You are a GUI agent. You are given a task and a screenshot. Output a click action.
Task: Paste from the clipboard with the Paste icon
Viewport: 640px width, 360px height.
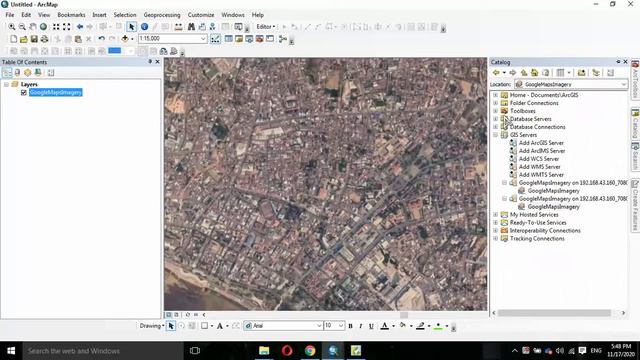pyautogui.click(x=78, y=39)
